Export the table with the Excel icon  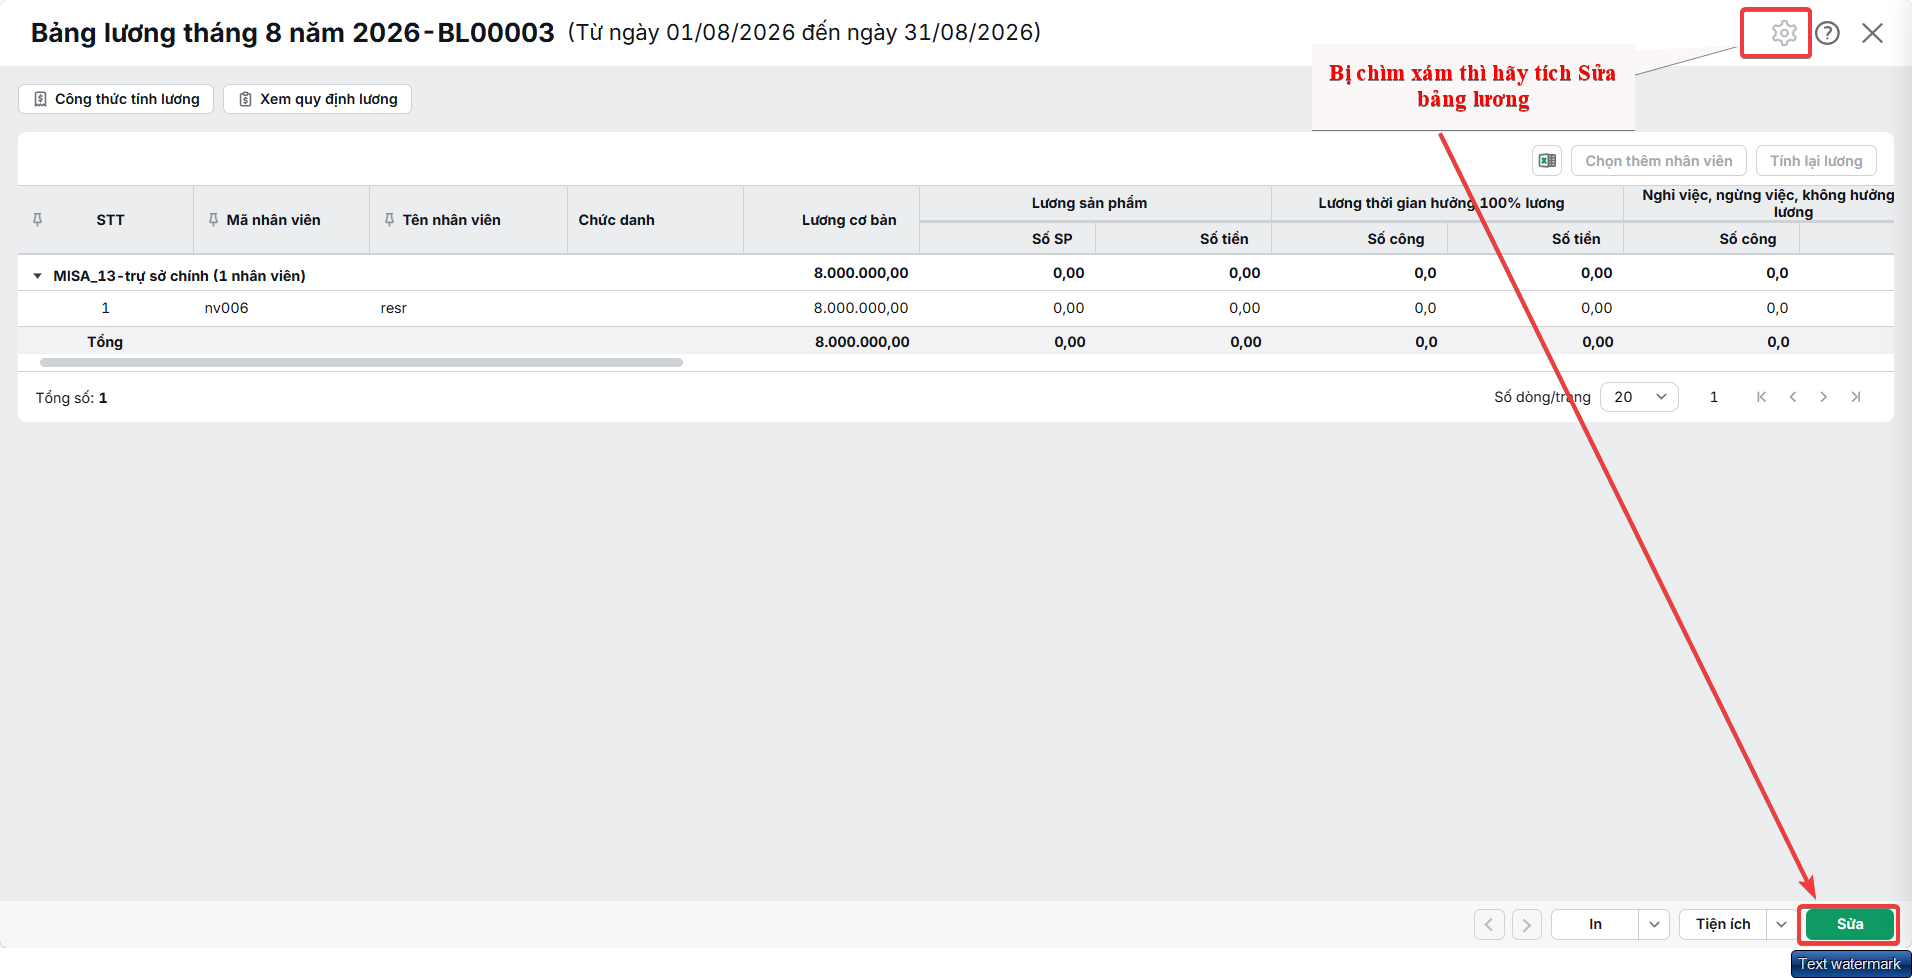[x=1547, y=161]
